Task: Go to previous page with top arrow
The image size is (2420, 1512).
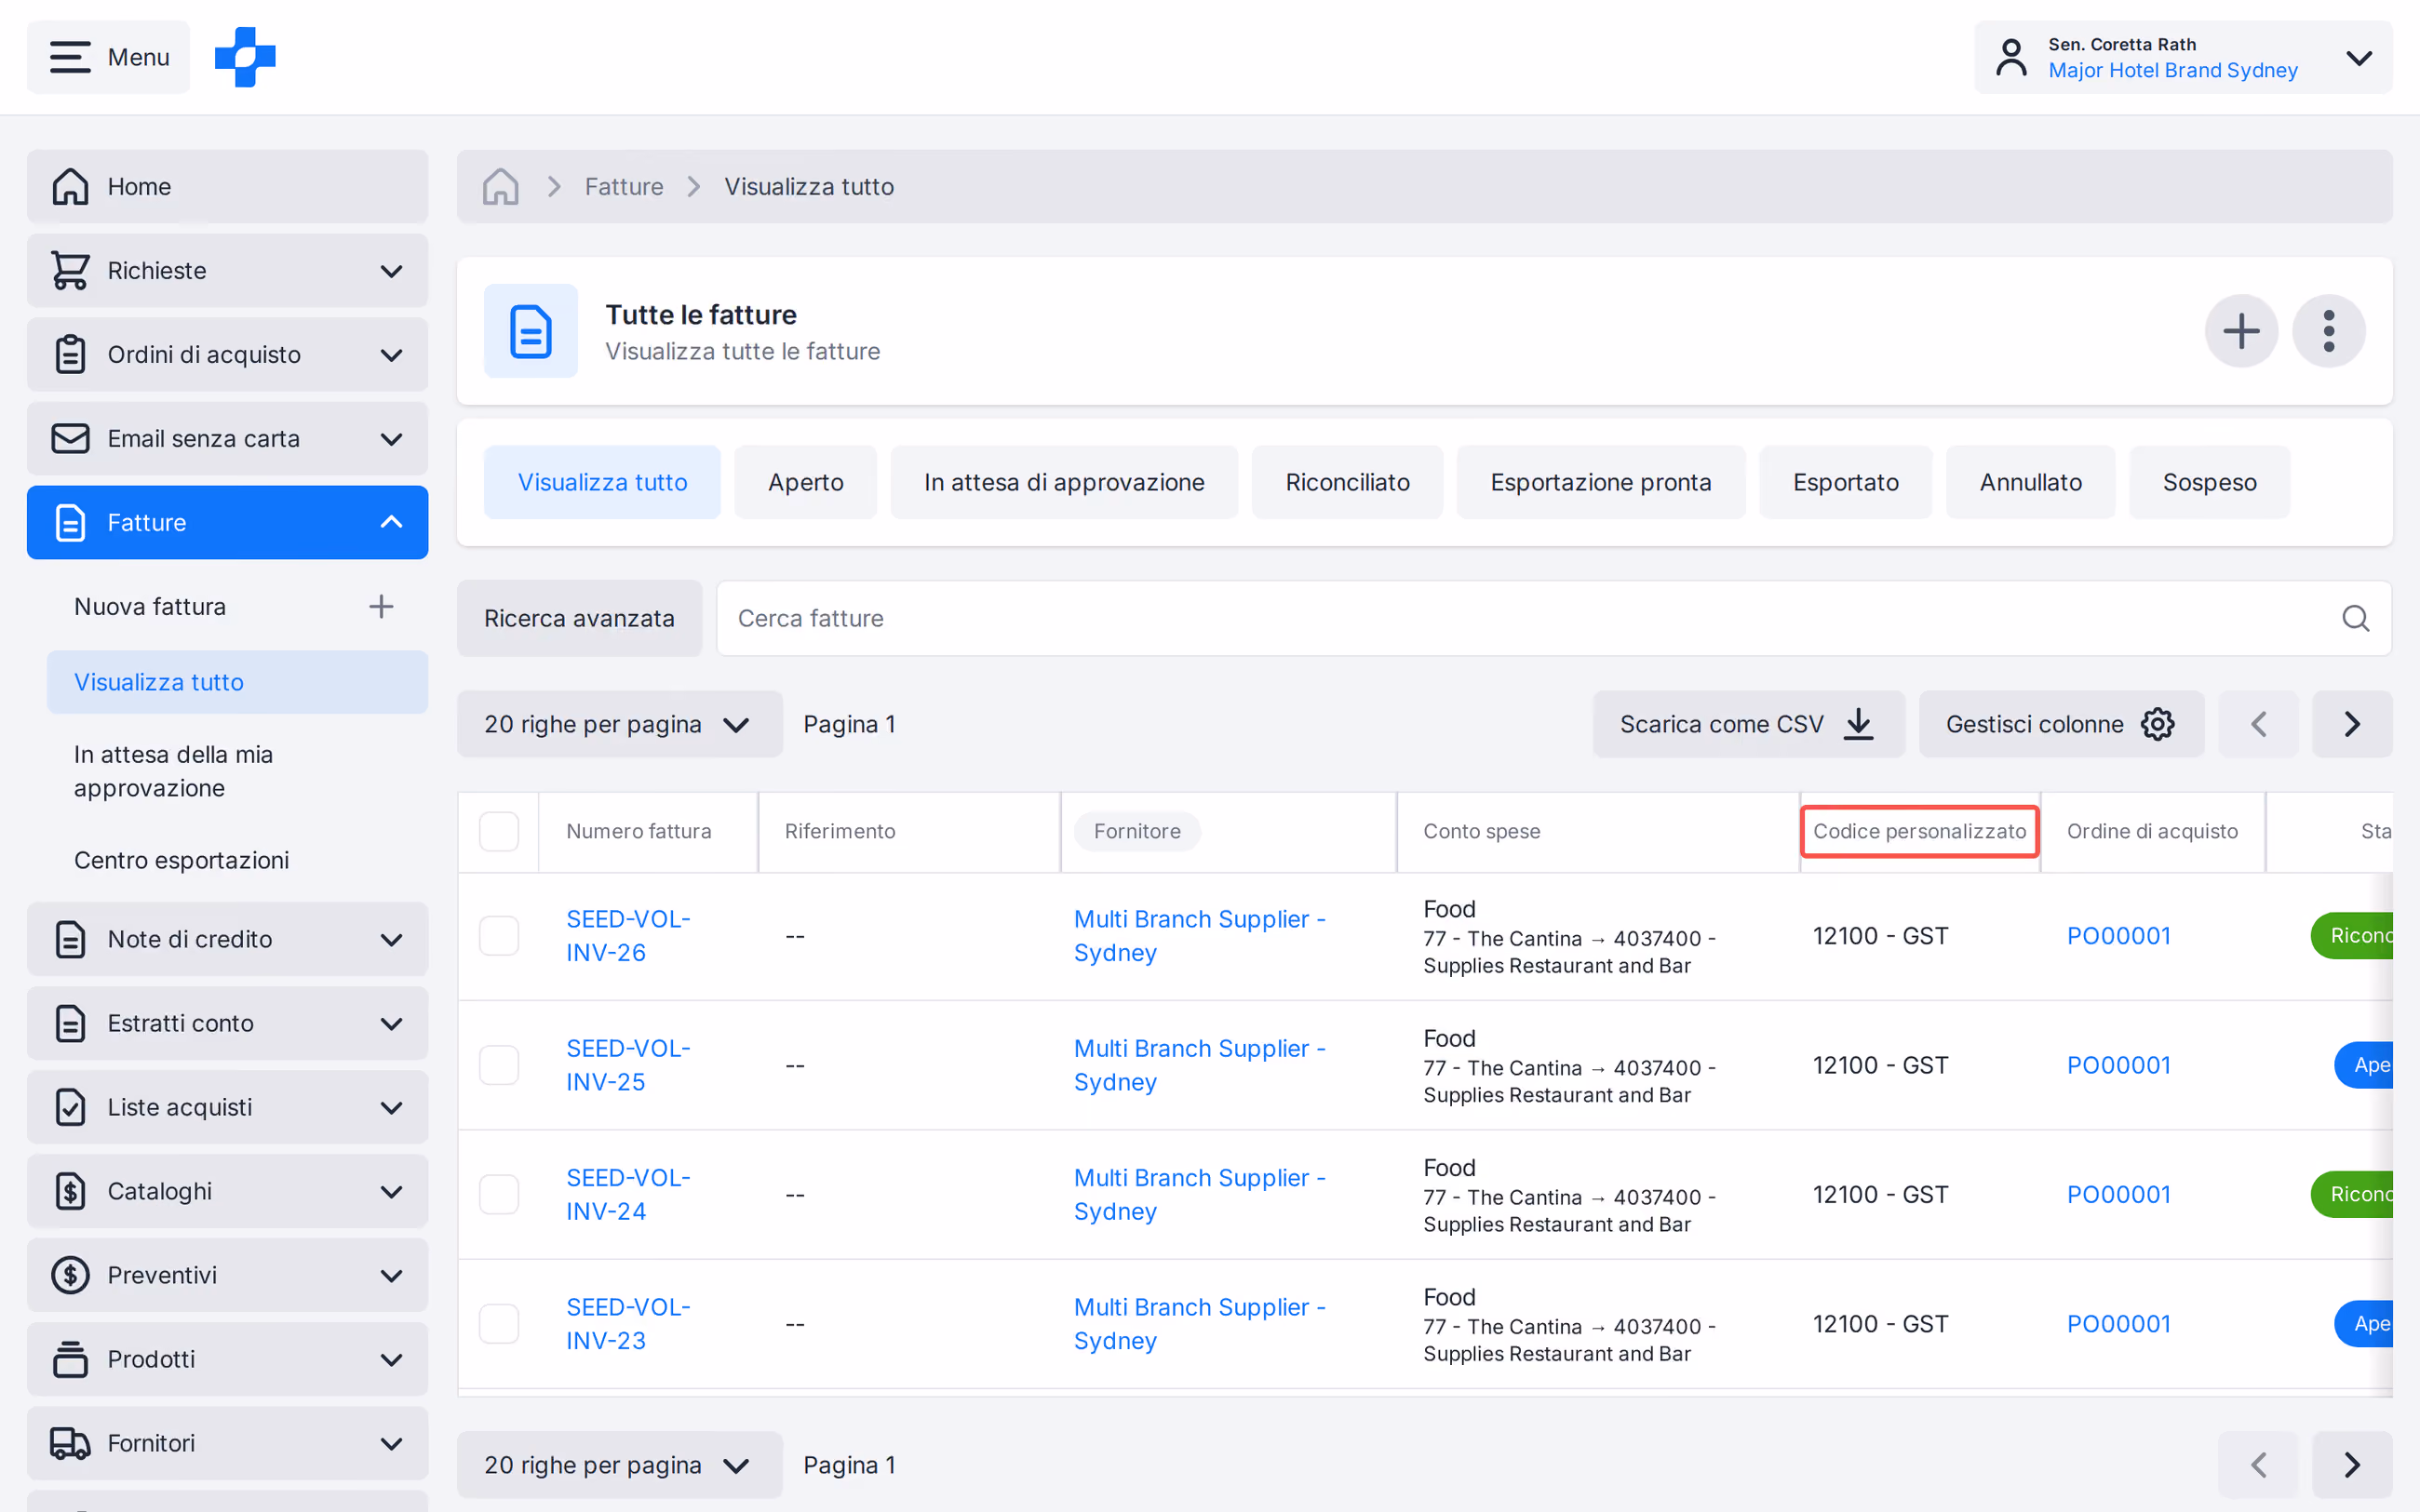Action: [2258, 724]
